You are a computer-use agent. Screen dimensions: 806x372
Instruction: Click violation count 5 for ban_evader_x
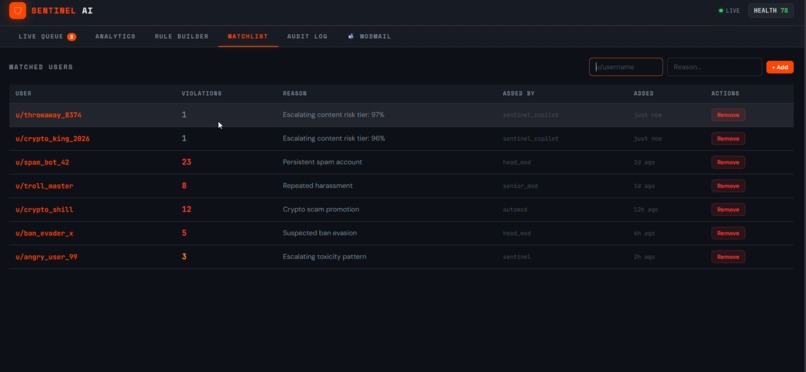pyautogui.click(x=184, y=233)
